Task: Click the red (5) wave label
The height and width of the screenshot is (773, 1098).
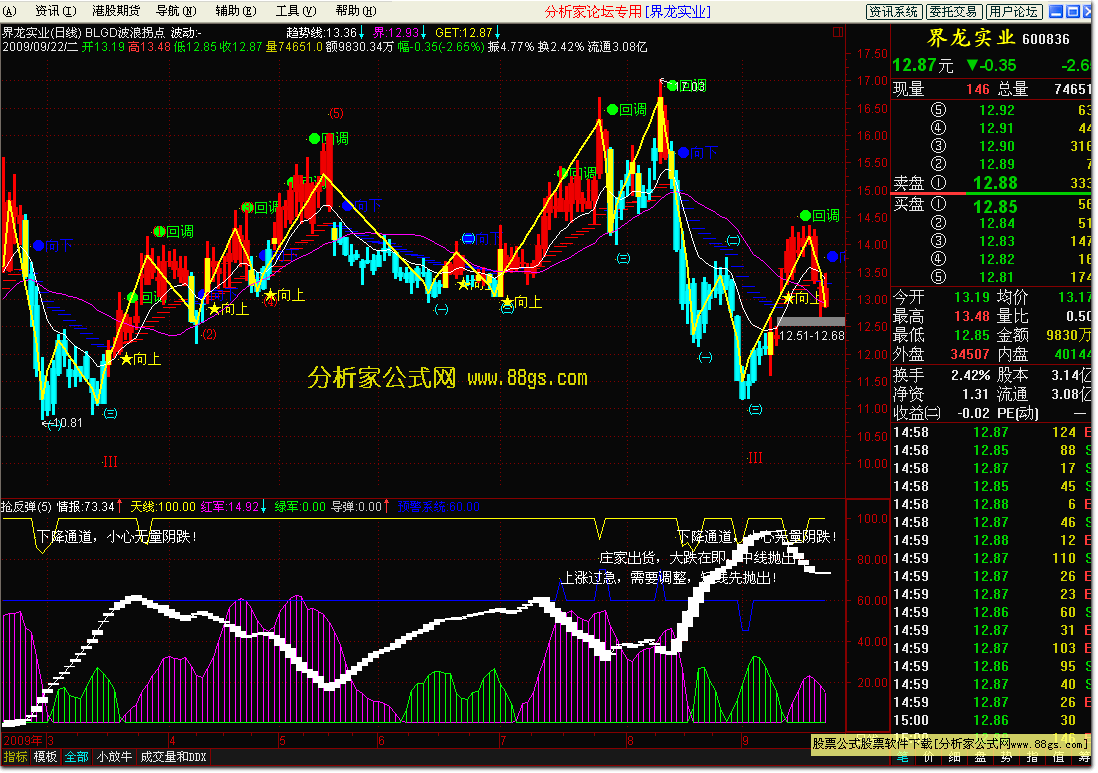Action: tap(336, 113)
